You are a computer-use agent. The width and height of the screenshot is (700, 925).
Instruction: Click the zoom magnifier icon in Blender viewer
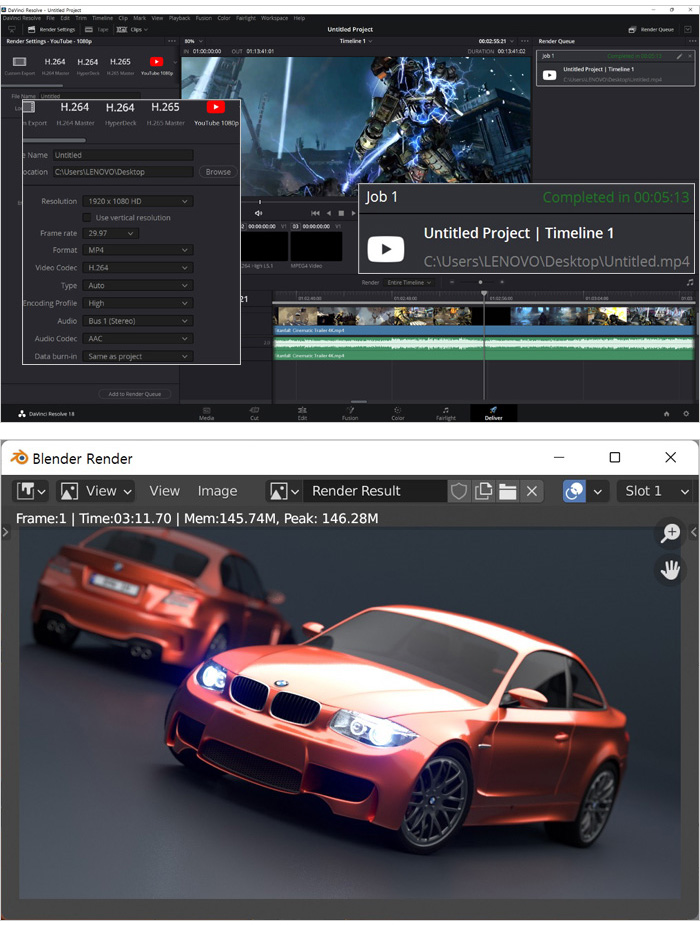coord(670,533)
